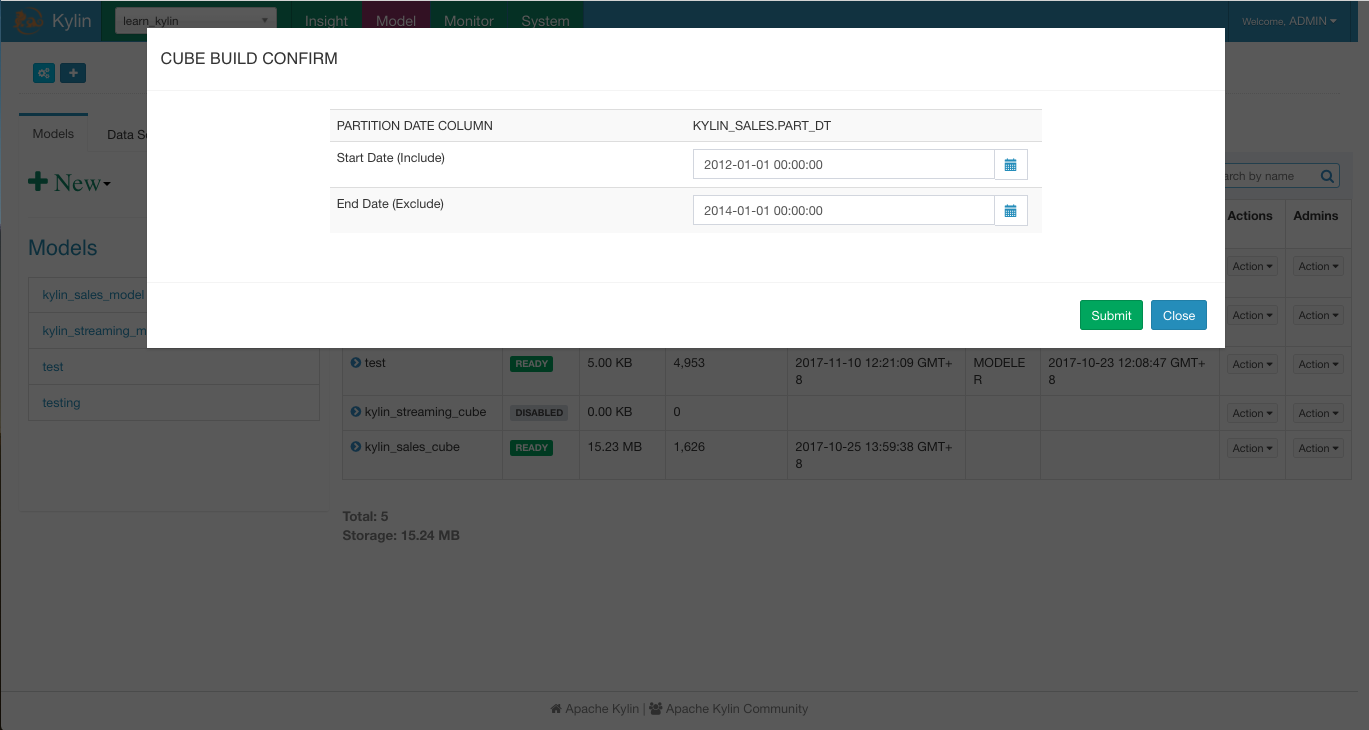Open calendar picker for Start Date
The image size is (1369, 730).
click(1011, 165)
